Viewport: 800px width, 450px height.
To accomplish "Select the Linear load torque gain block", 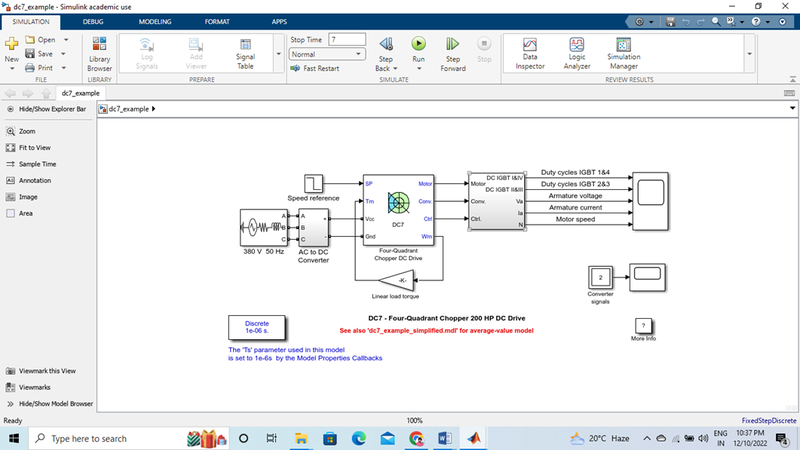I will tap(396, 280).
